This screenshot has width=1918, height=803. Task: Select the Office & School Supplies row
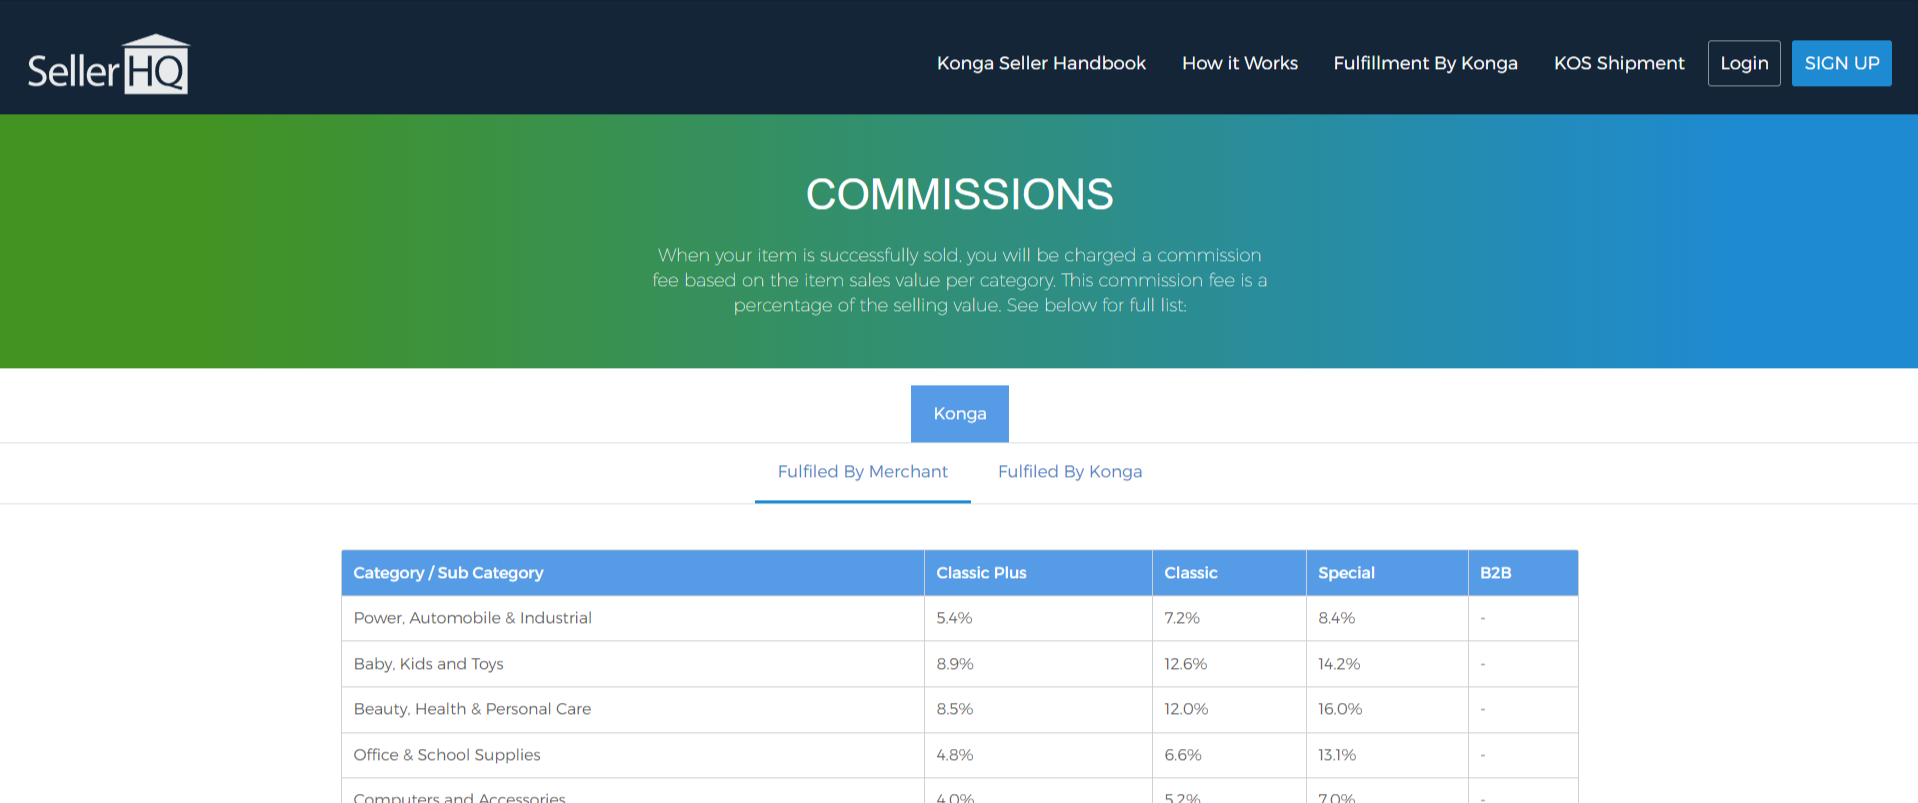446,755
